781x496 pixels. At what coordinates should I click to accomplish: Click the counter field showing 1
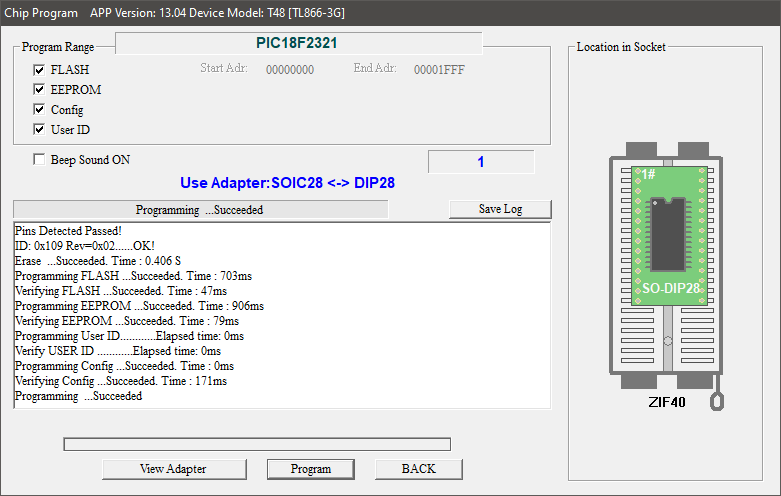tap(480, 162)
